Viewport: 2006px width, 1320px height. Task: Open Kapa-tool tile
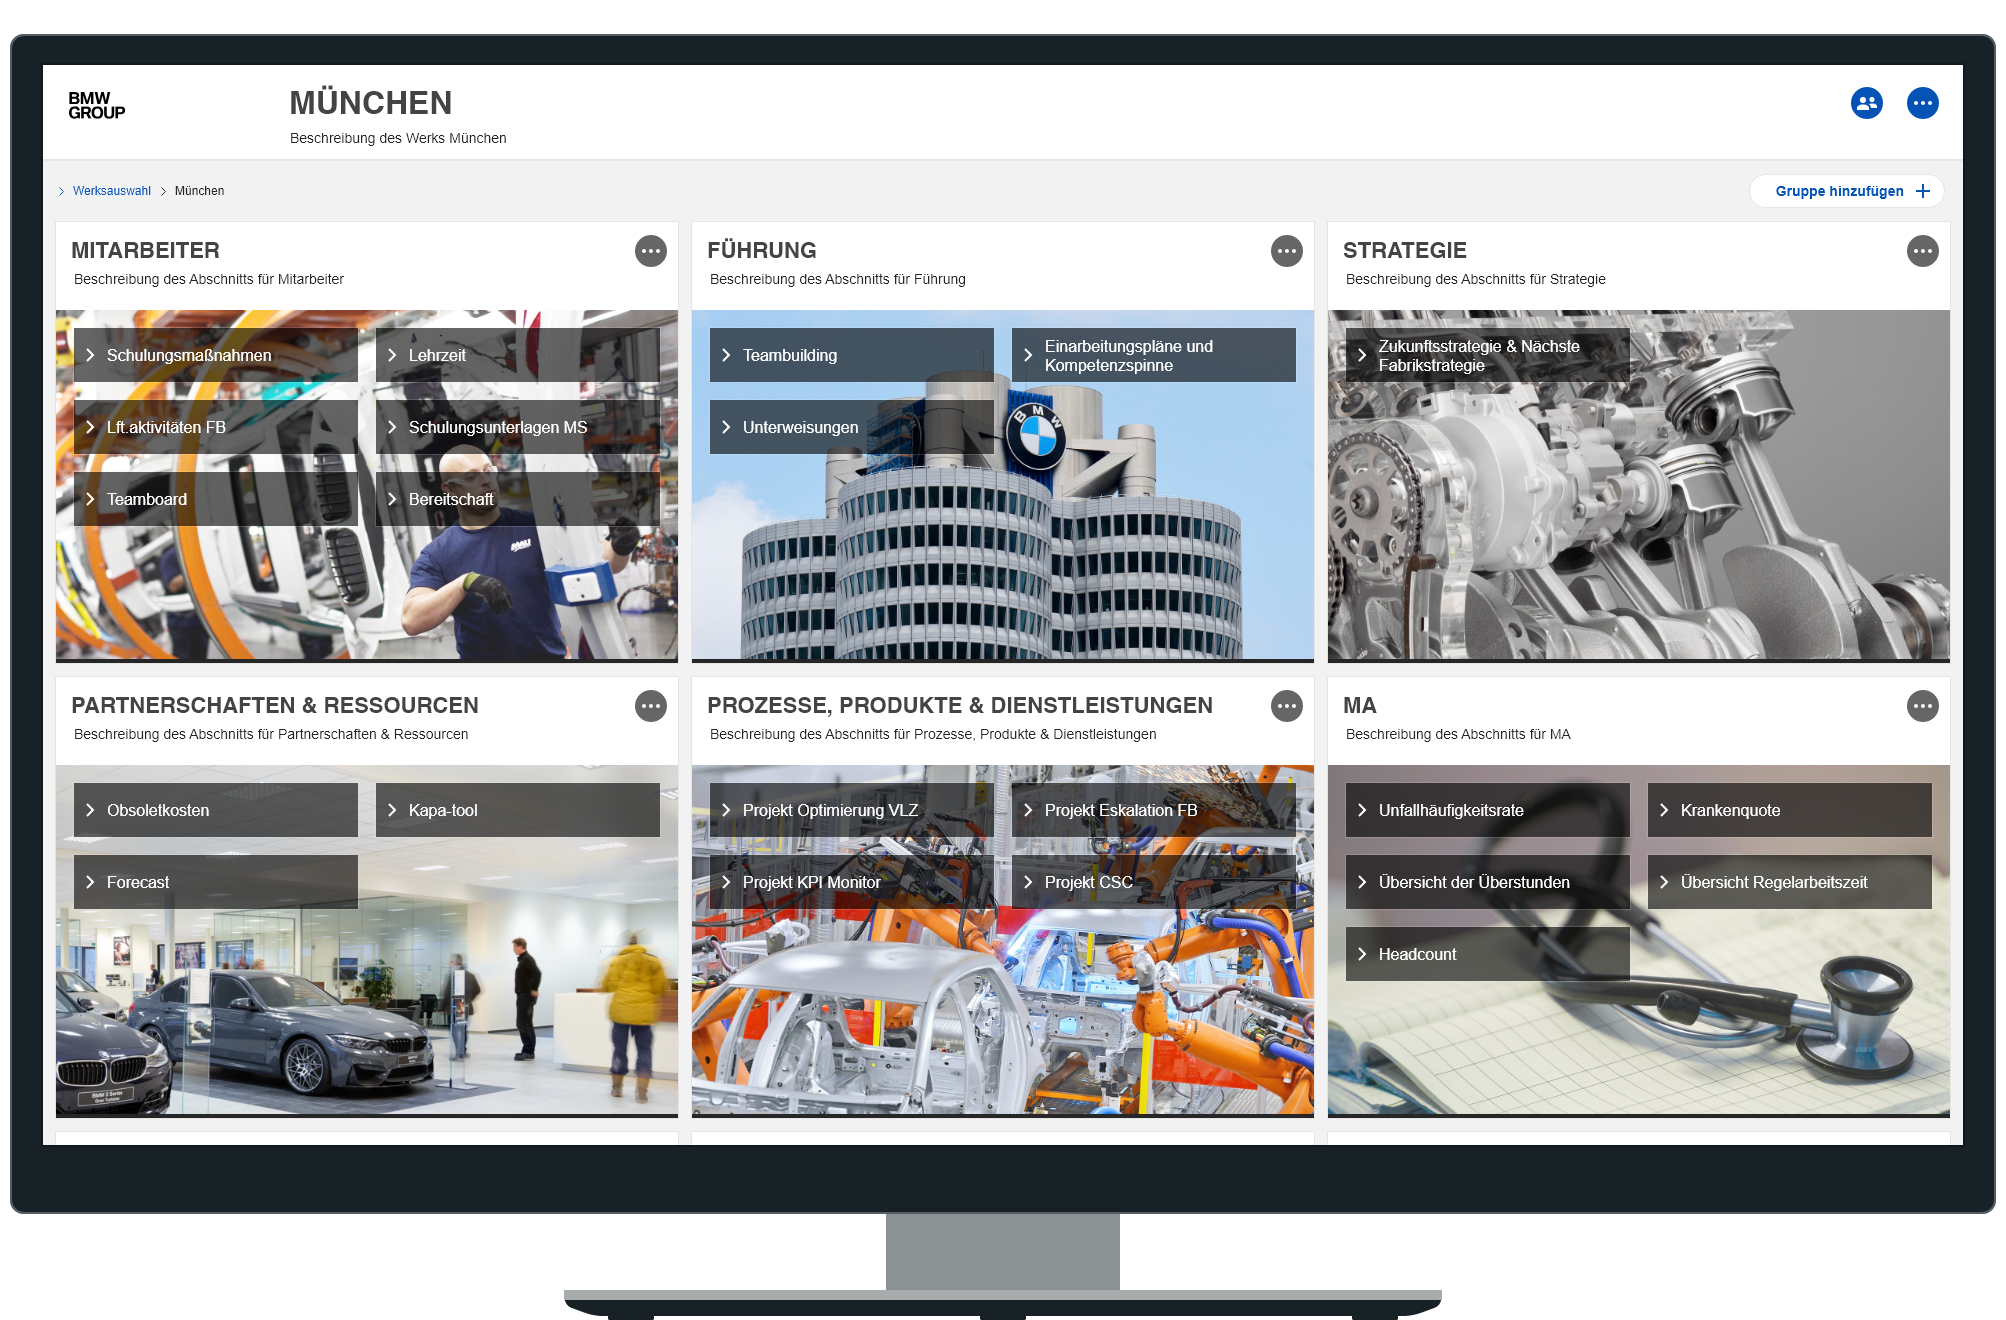point(518,810)
